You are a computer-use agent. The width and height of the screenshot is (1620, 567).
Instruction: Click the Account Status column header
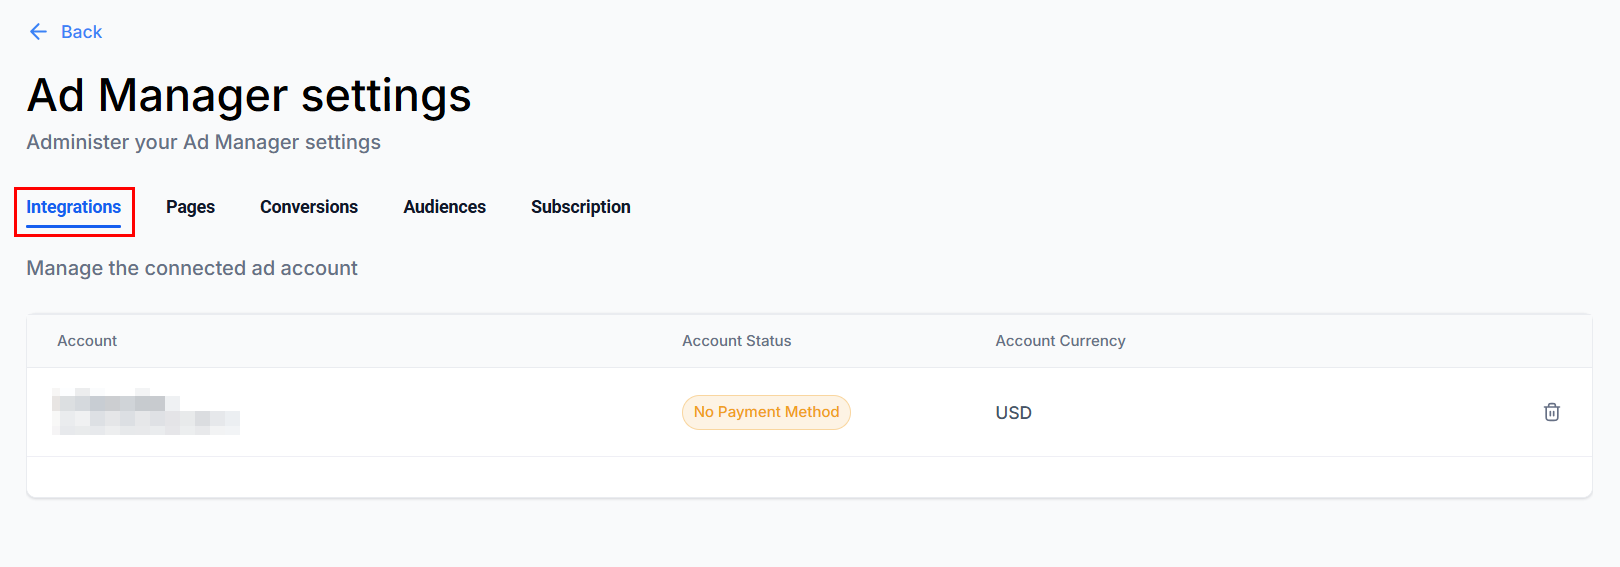pos(736,341)
